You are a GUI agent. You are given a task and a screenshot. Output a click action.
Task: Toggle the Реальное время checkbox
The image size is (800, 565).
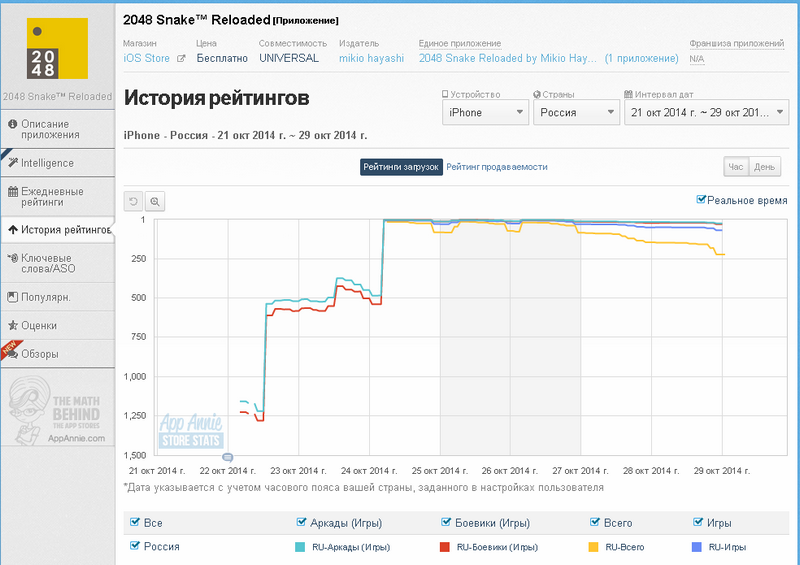pyautogui.click(x=702, y=200)
